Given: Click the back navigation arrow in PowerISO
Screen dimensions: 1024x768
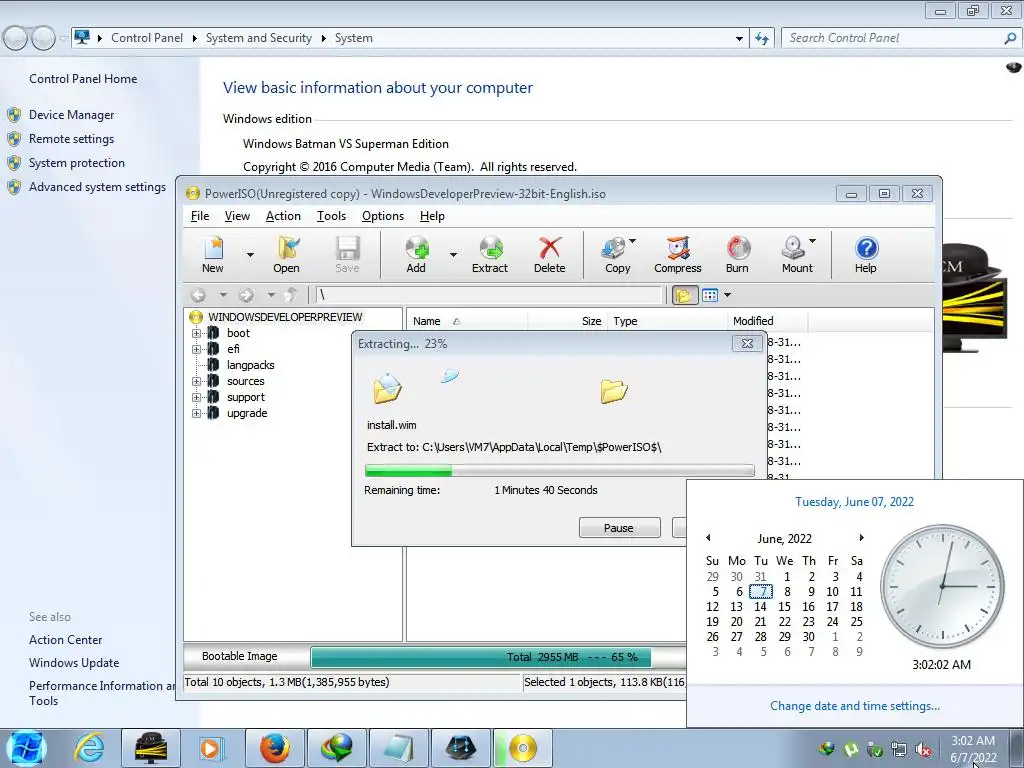Looking at the screenshot, I should coord(199,295).
